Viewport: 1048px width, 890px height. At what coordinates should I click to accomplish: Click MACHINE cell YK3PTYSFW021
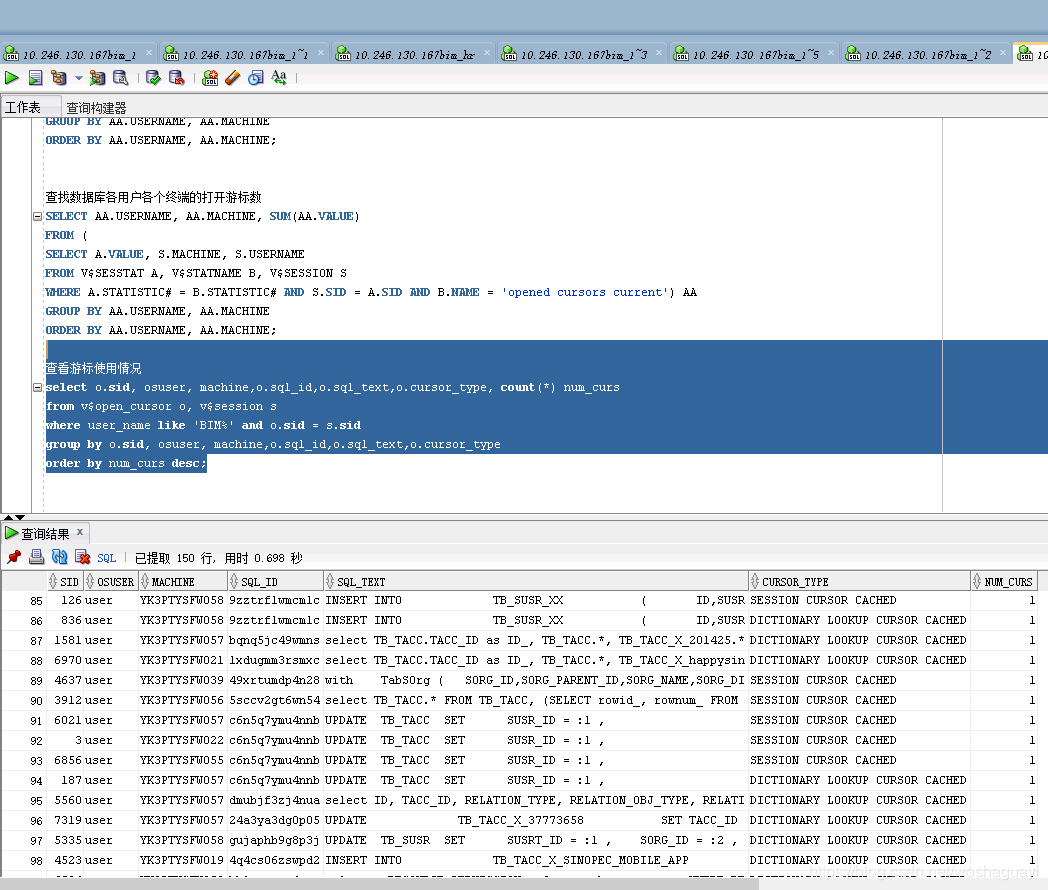tap(182, 661)
